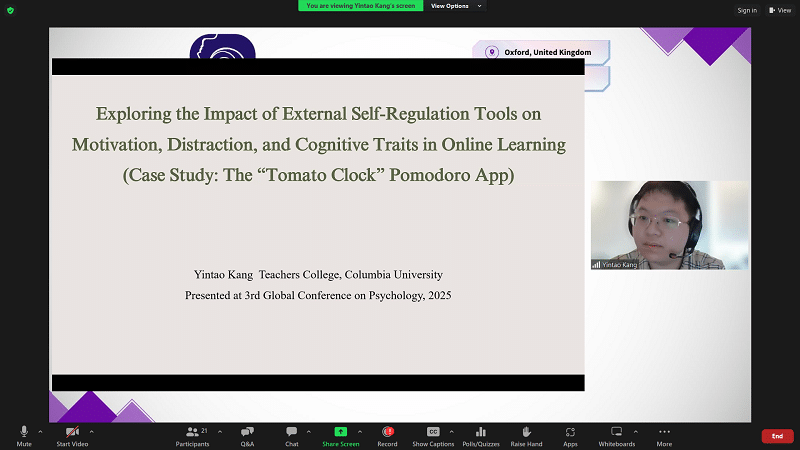Open Whiteboards
Screen dimensions: 800x450
(617, 434)
